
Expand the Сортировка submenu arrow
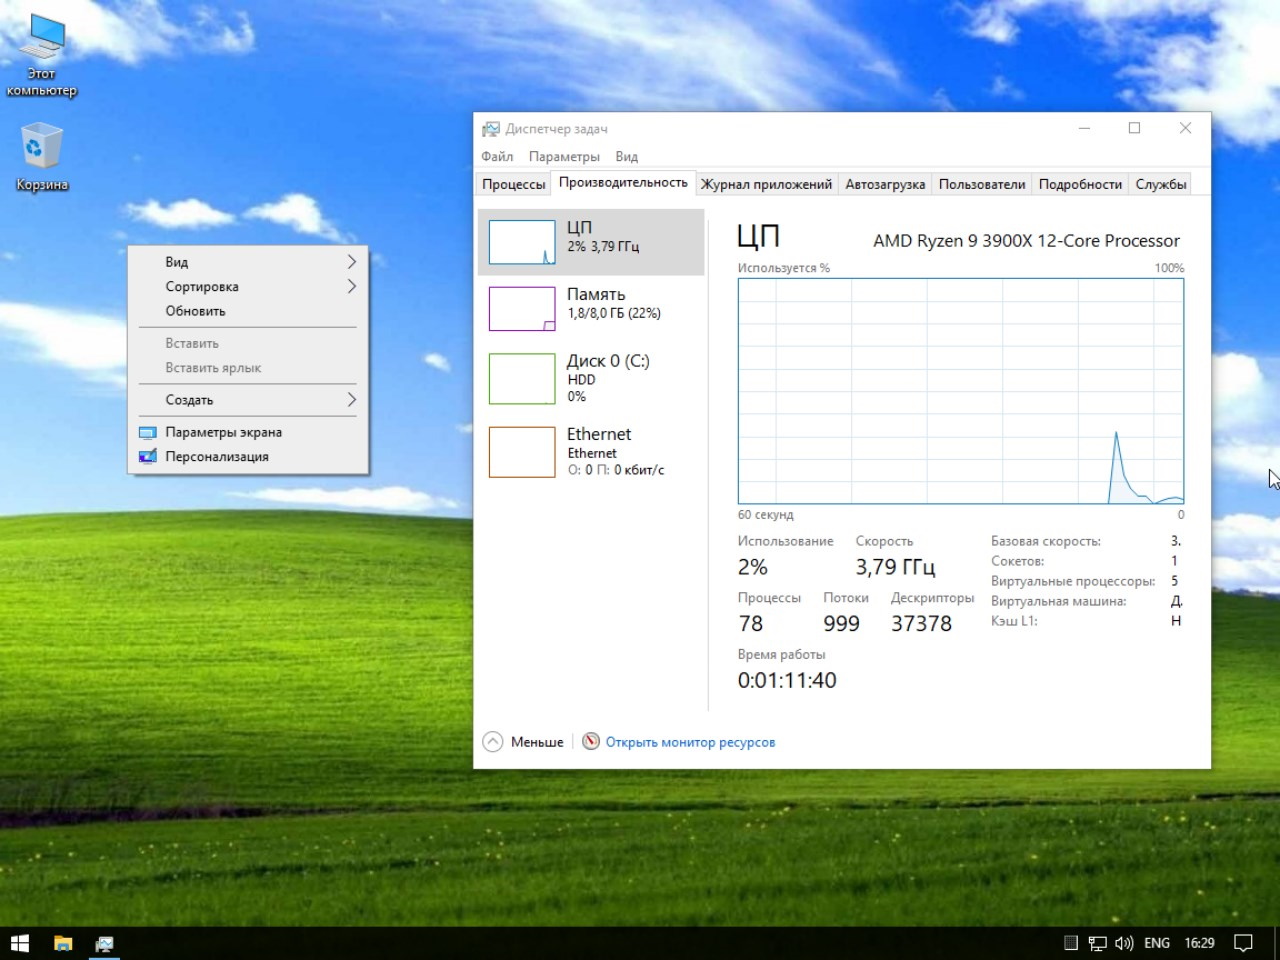point(351,287)
